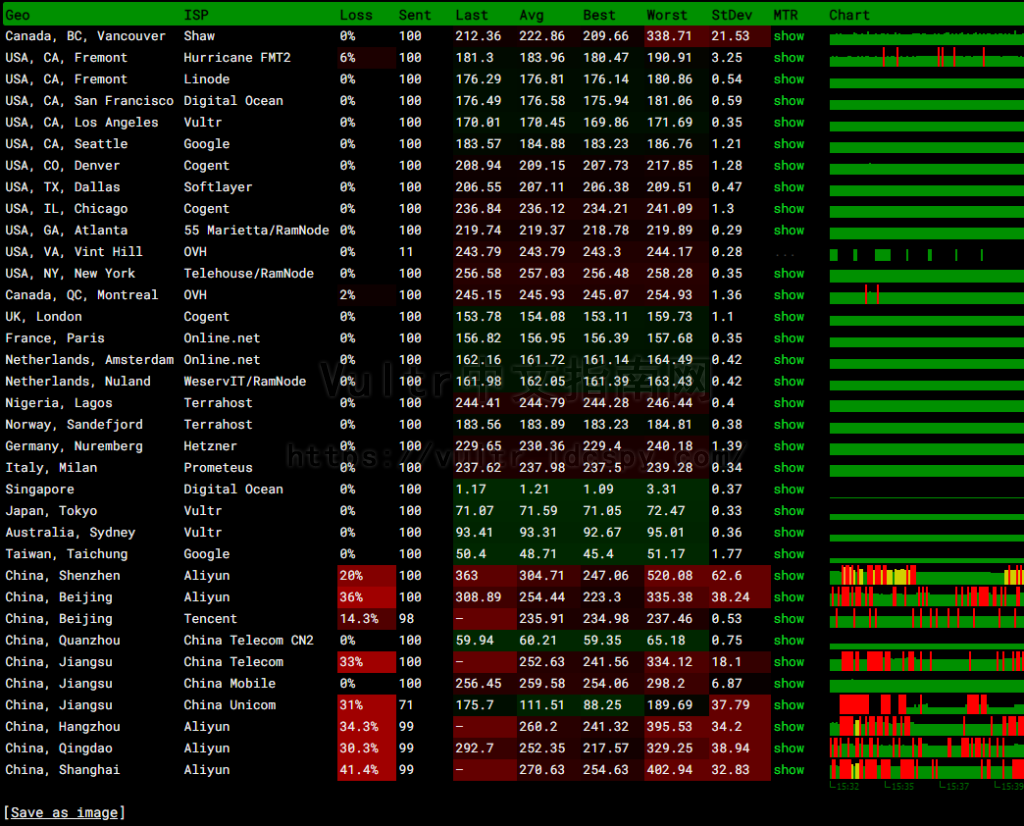The height and width of the screenshot is (826, 1024).
Task: Click the chart for China, Shanghai Aliyun
Action: (927, 769)
